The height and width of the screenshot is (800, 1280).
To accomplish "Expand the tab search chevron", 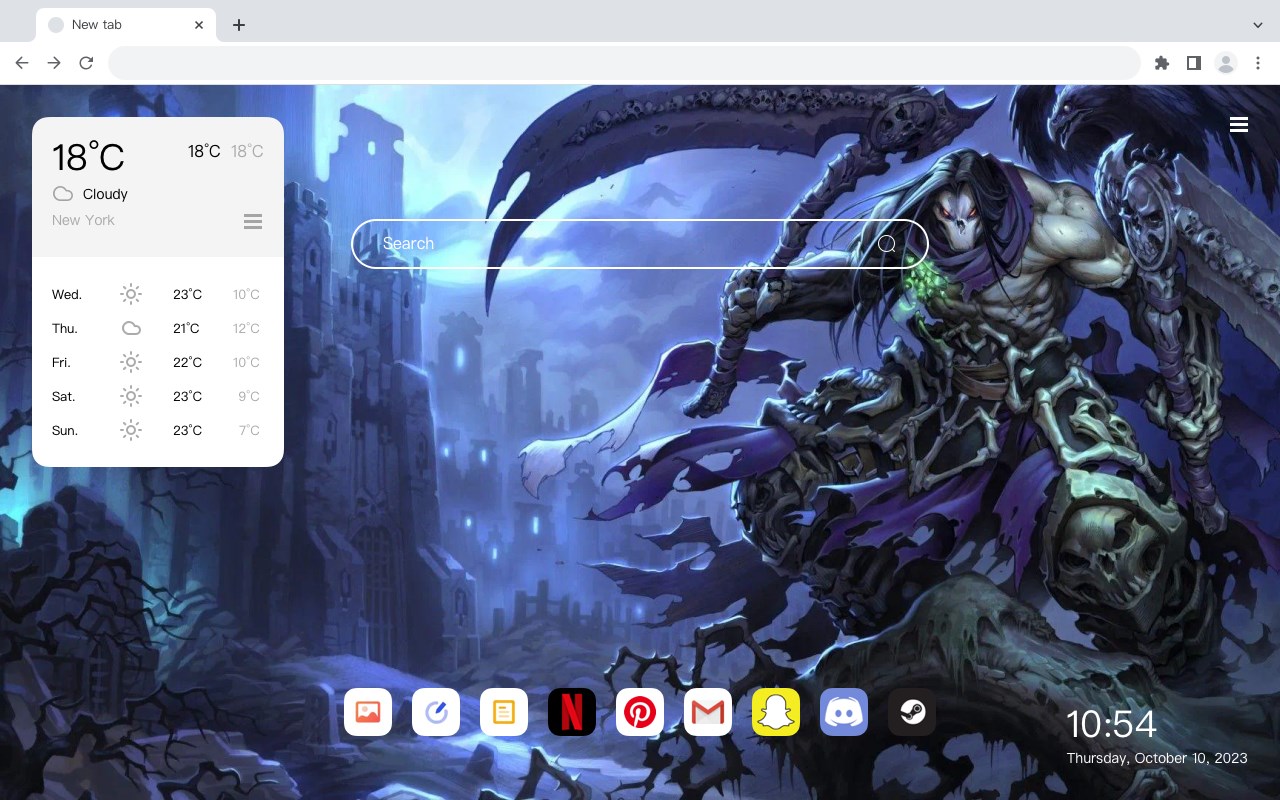I will click(x=1258, y=25).
